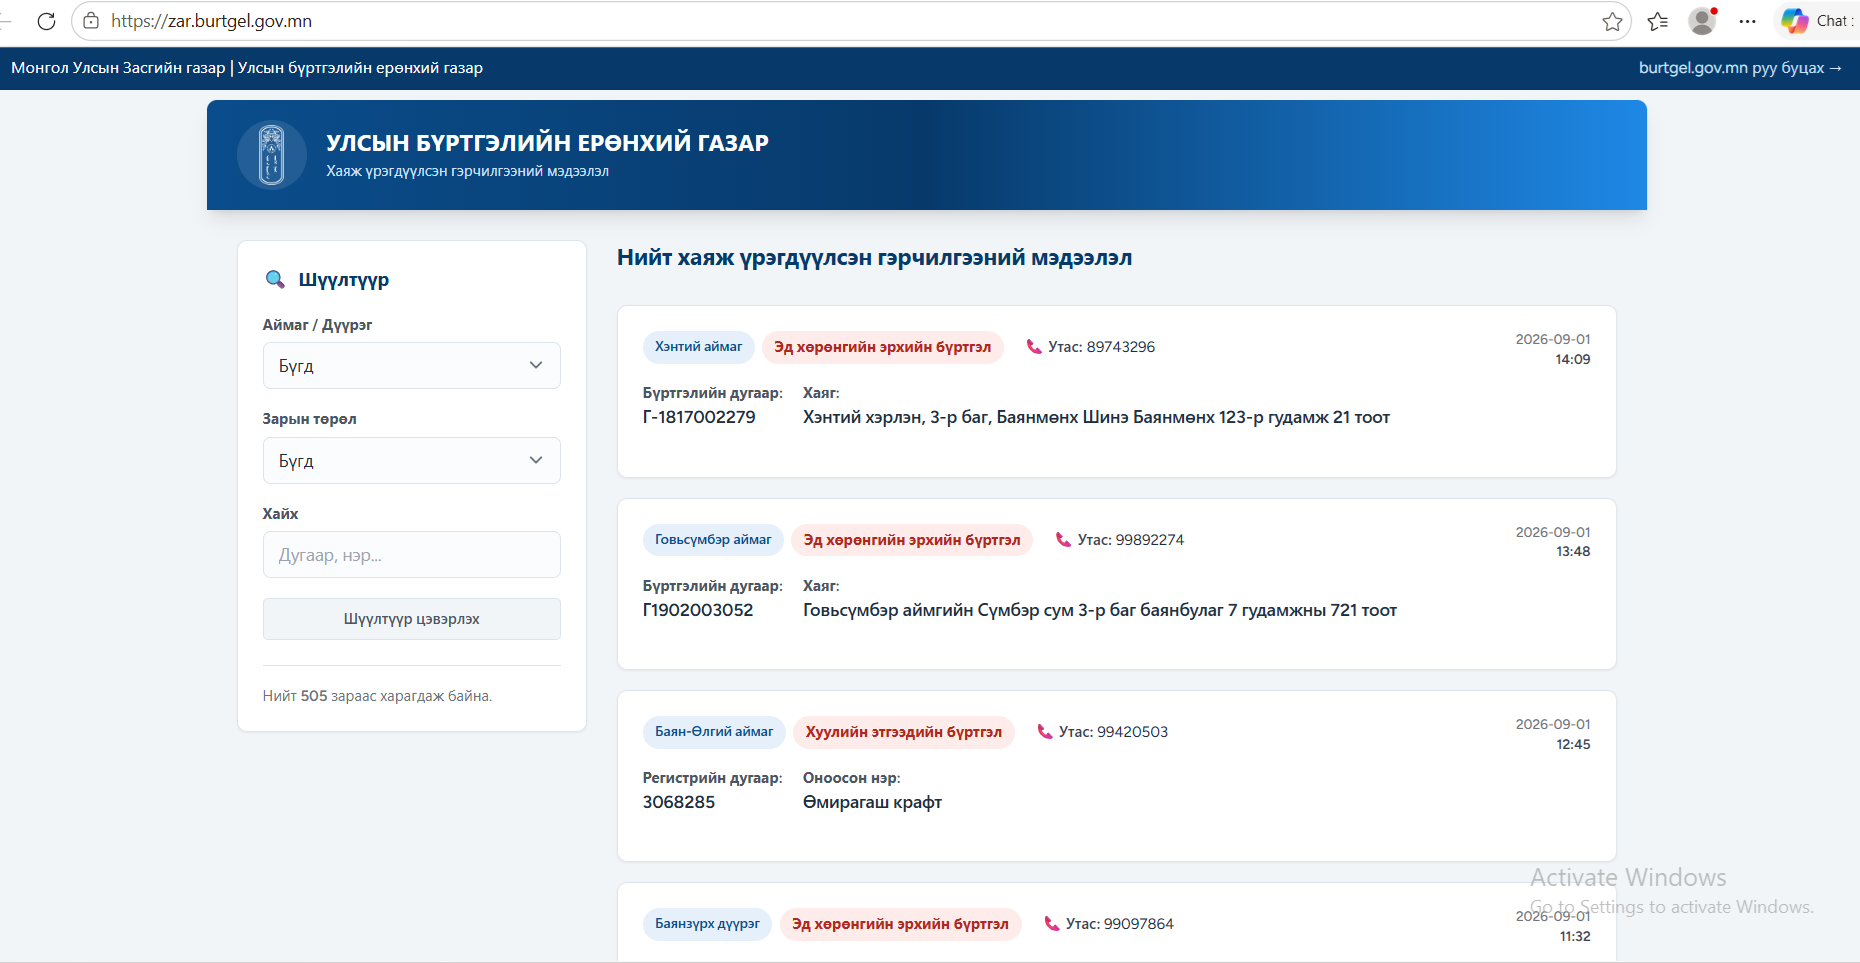Click the Хэнтий аймаг tag

pos(698,347)
